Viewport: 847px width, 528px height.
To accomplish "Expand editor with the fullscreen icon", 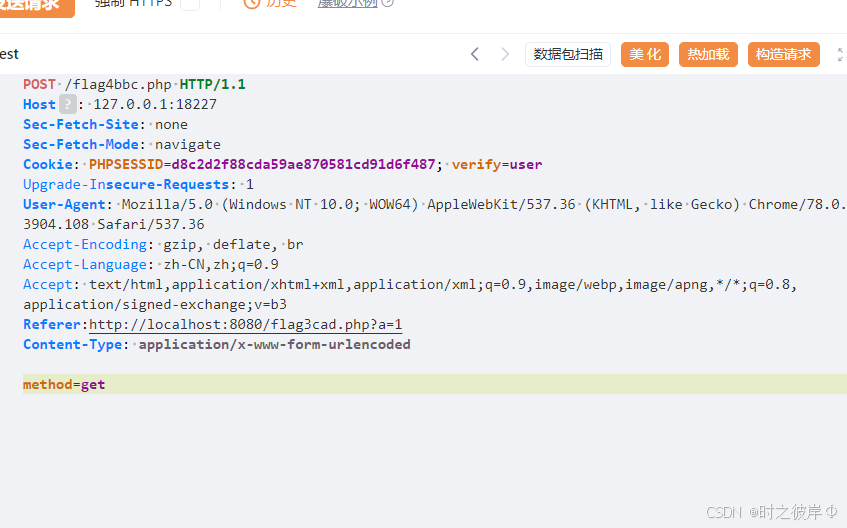I will point(841,54).
